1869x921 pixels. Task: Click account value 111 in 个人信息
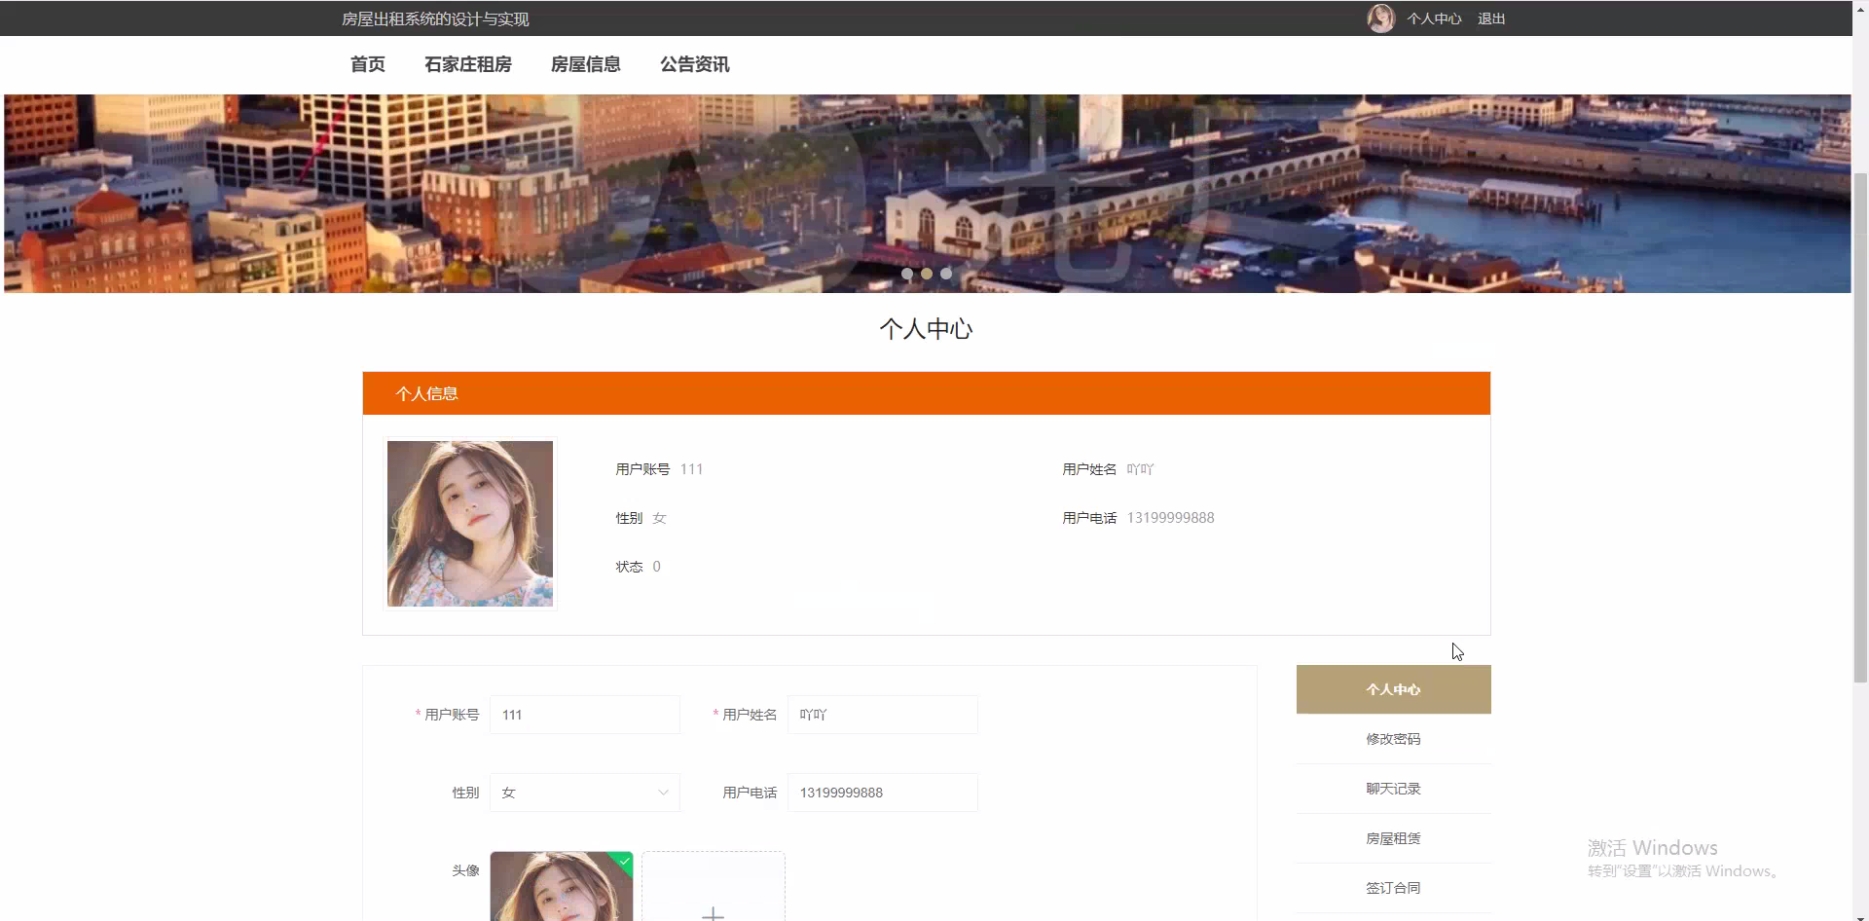click(691, 469)
